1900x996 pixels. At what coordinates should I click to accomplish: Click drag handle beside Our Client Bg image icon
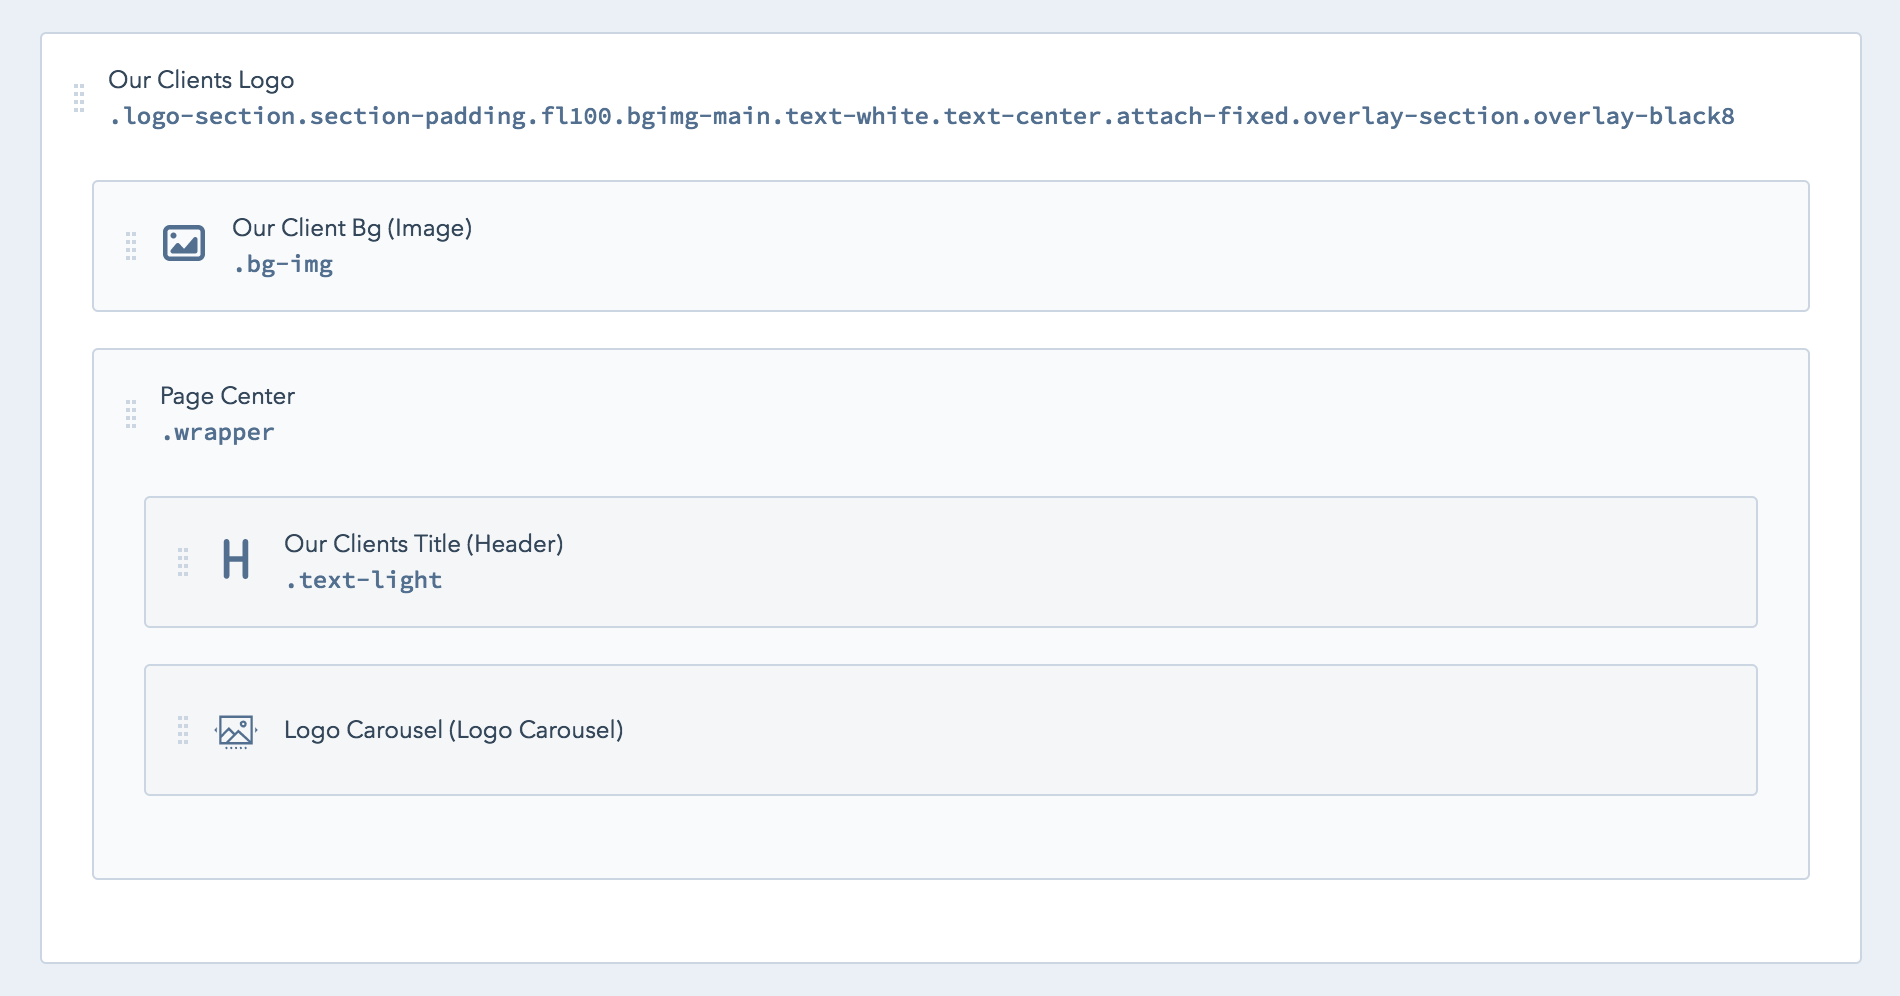click(131, 246)
